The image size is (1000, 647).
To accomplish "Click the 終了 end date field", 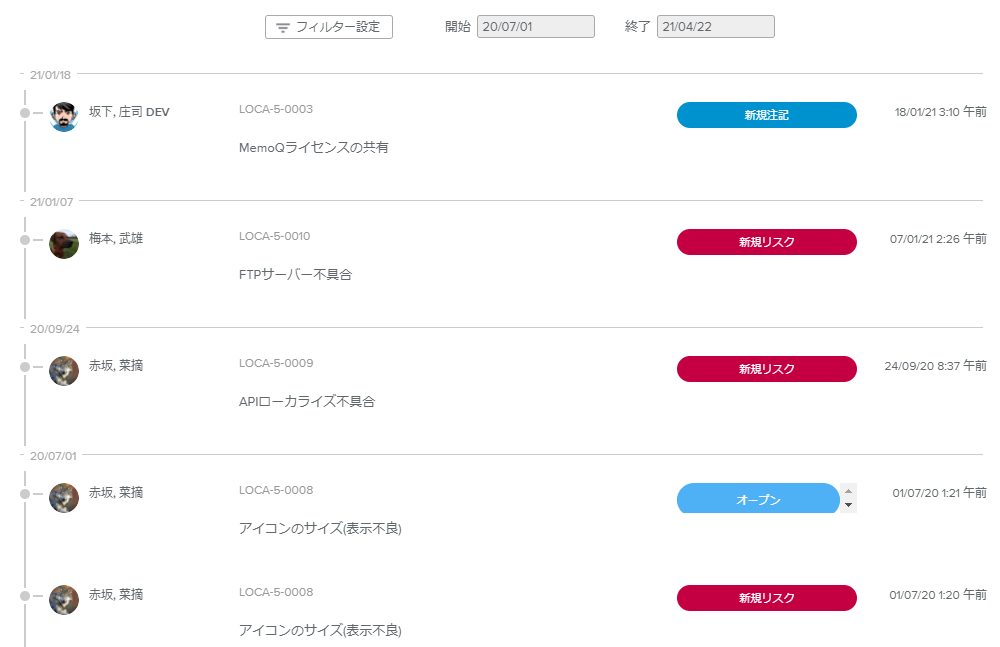I will (x=715, y=27).
